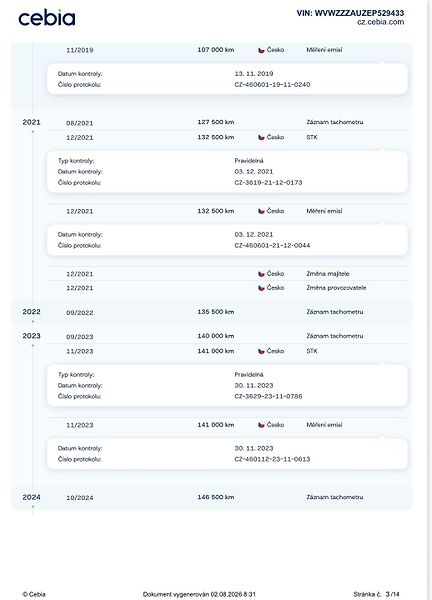Image resolution: width=432 pixels, height=600 pixels.
Task: Click the flag on the 12/2021 Měření emisí row
Action: (x=261, y=211)
